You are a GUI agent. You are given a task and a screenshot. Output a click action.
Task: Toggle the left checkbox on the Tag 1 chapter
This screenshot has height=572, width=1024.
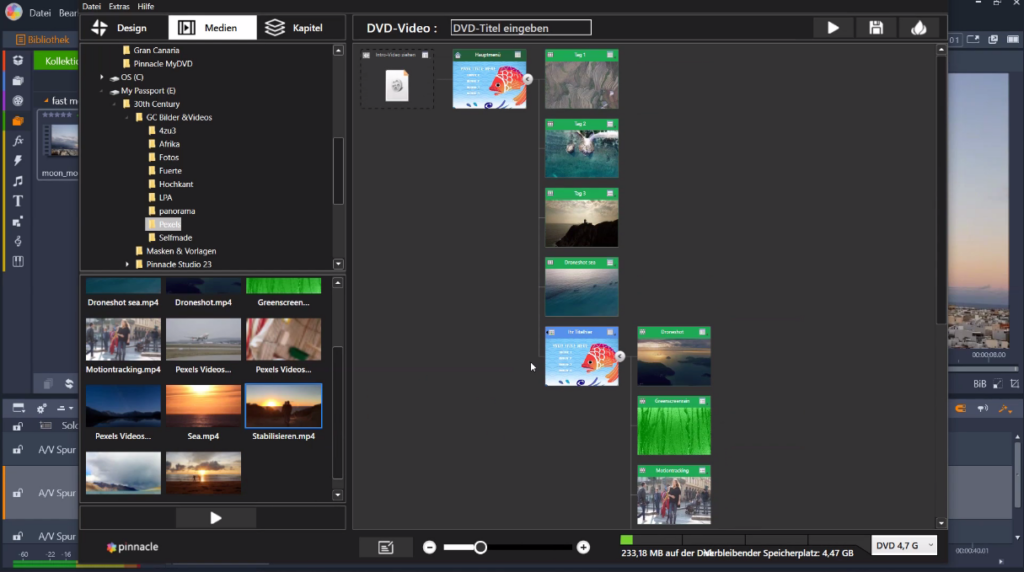551,55
